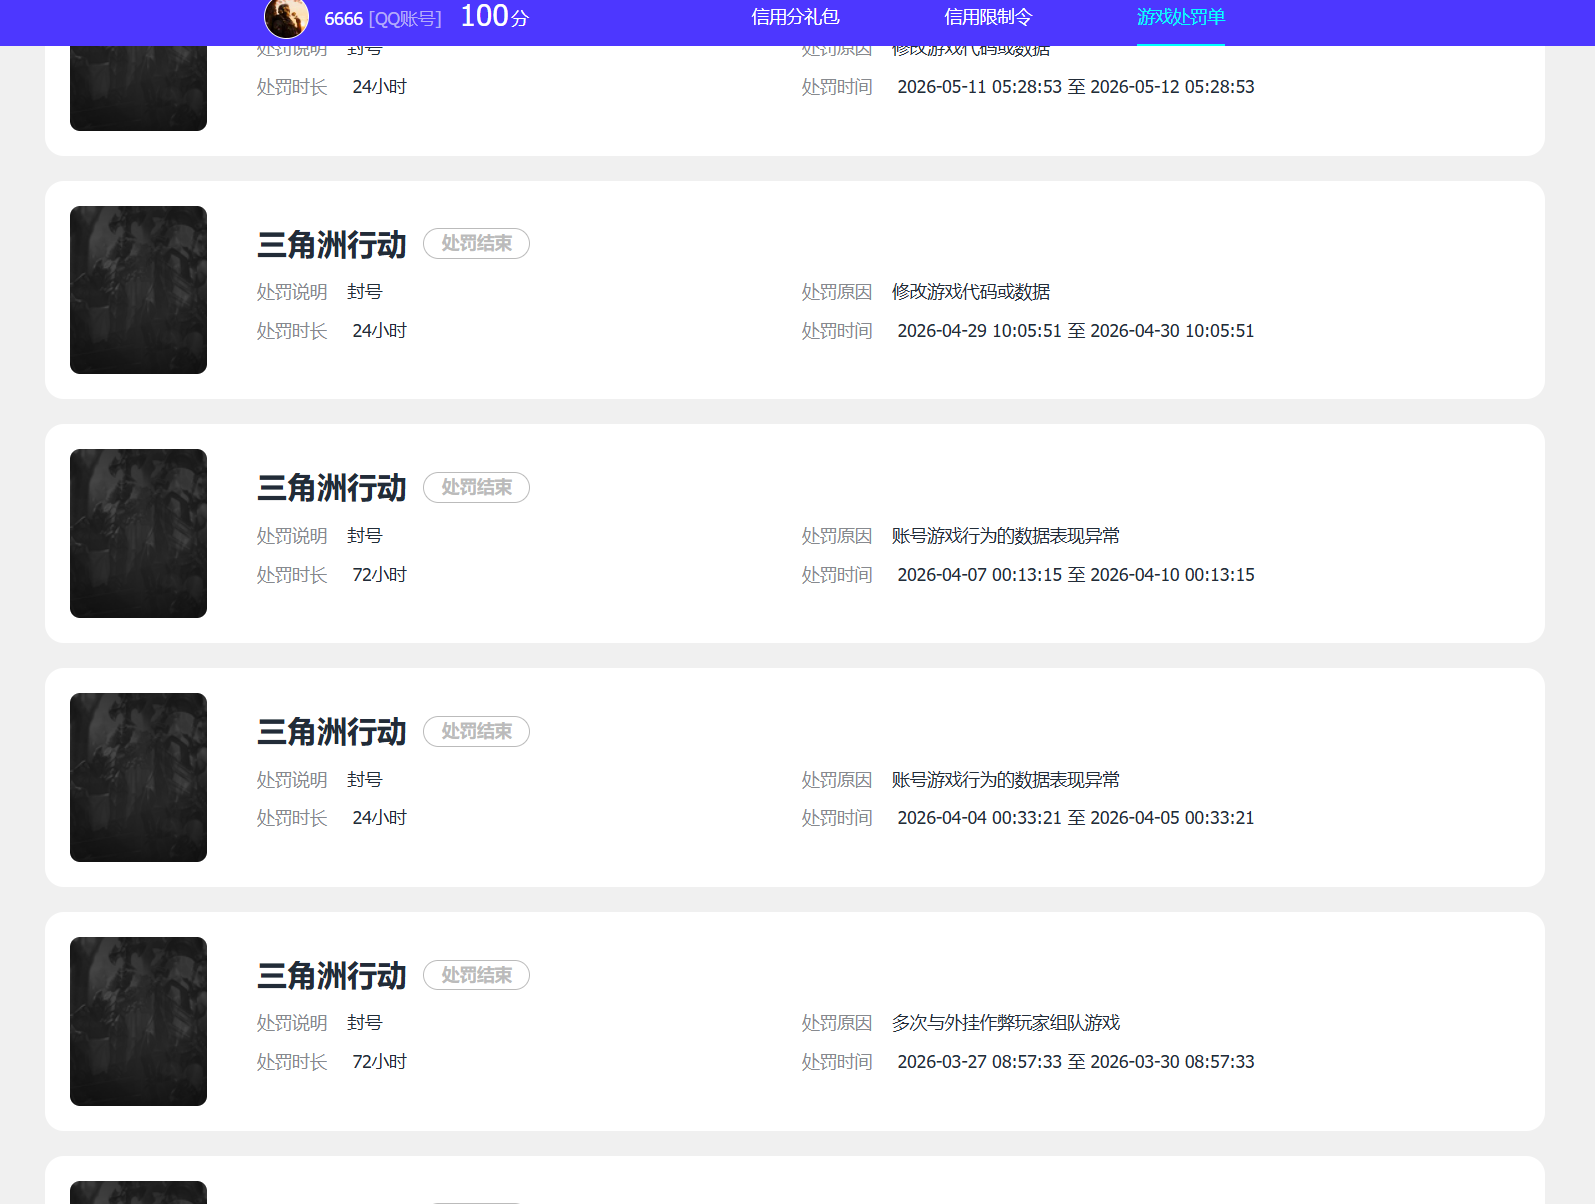Select the reason 账号游戏行为的数据表现异常 dated 2026-04-04
The width and height of the screenshot is (1595, 1204).
(x=1006, y=780)
